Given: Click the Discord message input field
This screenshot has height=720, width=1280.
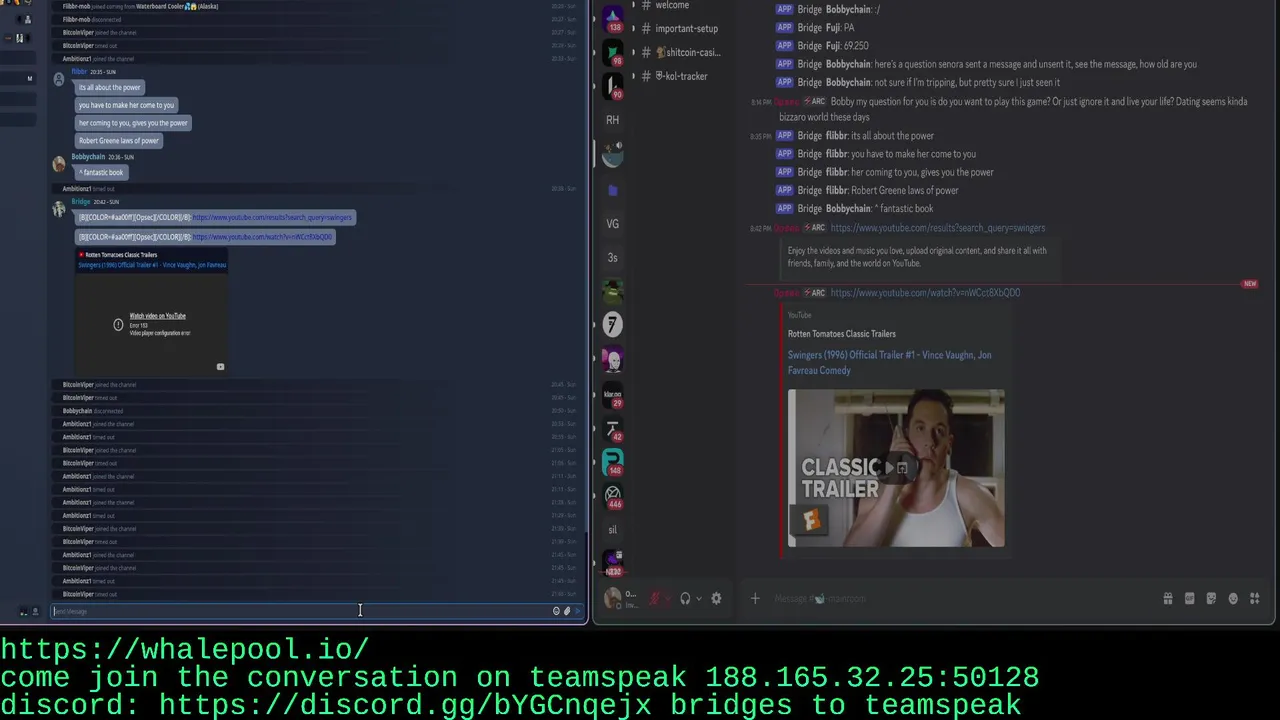Looking at the screenshot, I should 960,599.
